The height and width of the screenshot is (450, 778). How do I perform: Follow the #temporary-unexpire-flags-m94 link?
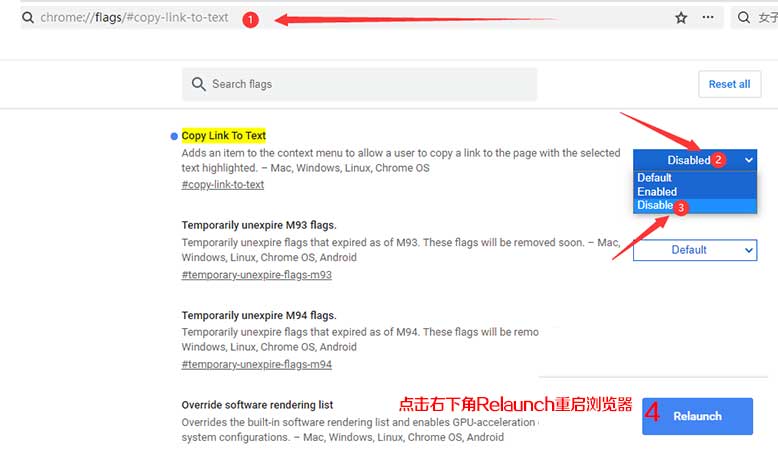coord(257,364)
